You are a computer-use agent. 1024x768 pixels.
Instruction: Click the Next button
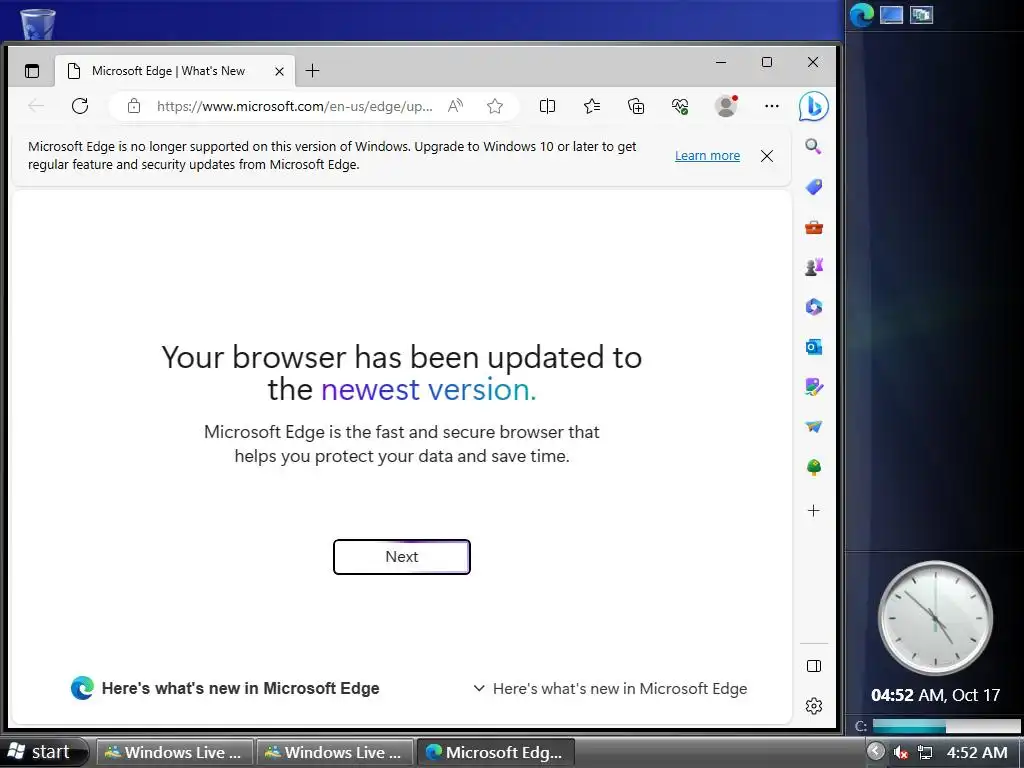(402, 557)
